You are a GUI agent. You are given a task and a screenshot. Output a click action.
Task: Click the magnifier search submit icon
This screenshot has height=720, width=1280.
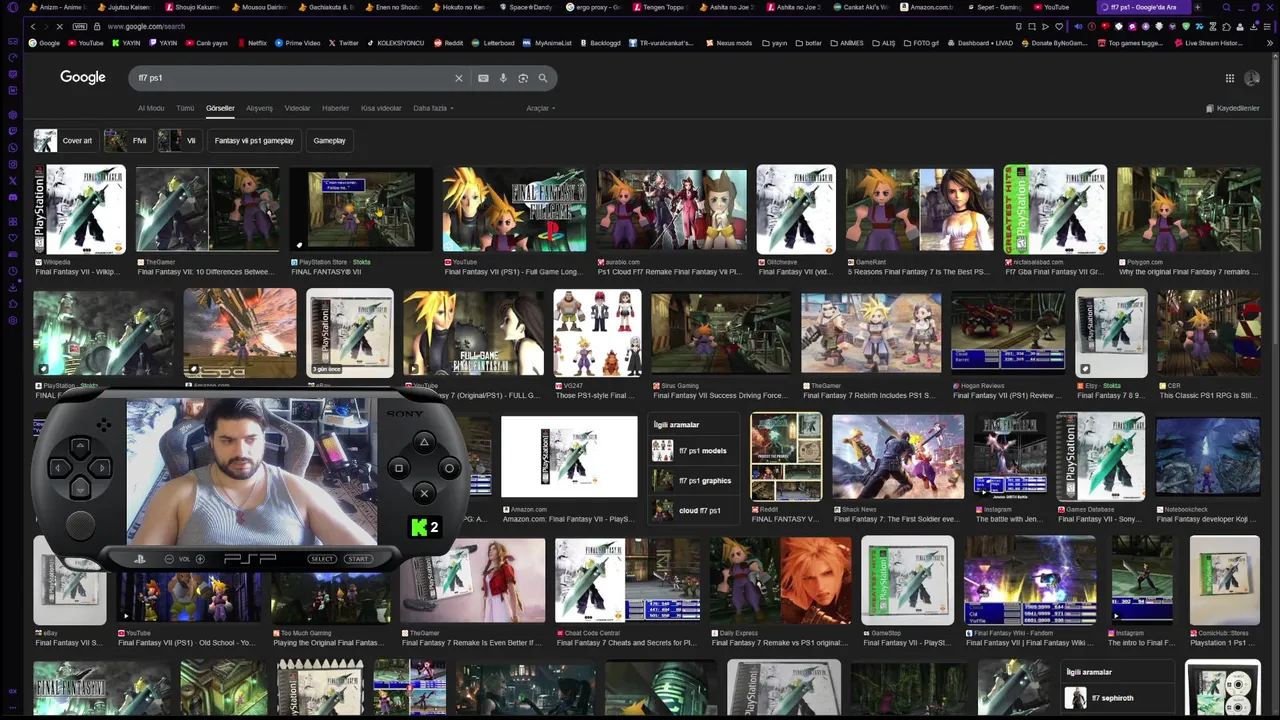point(543,78)
